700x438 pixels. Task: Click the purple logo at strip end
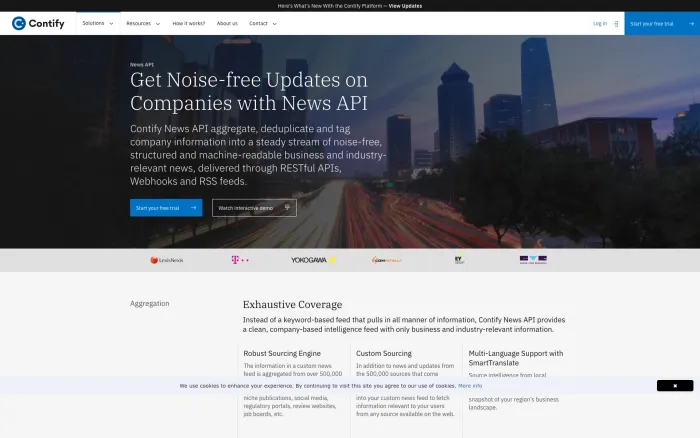click(x=533, y=260)
